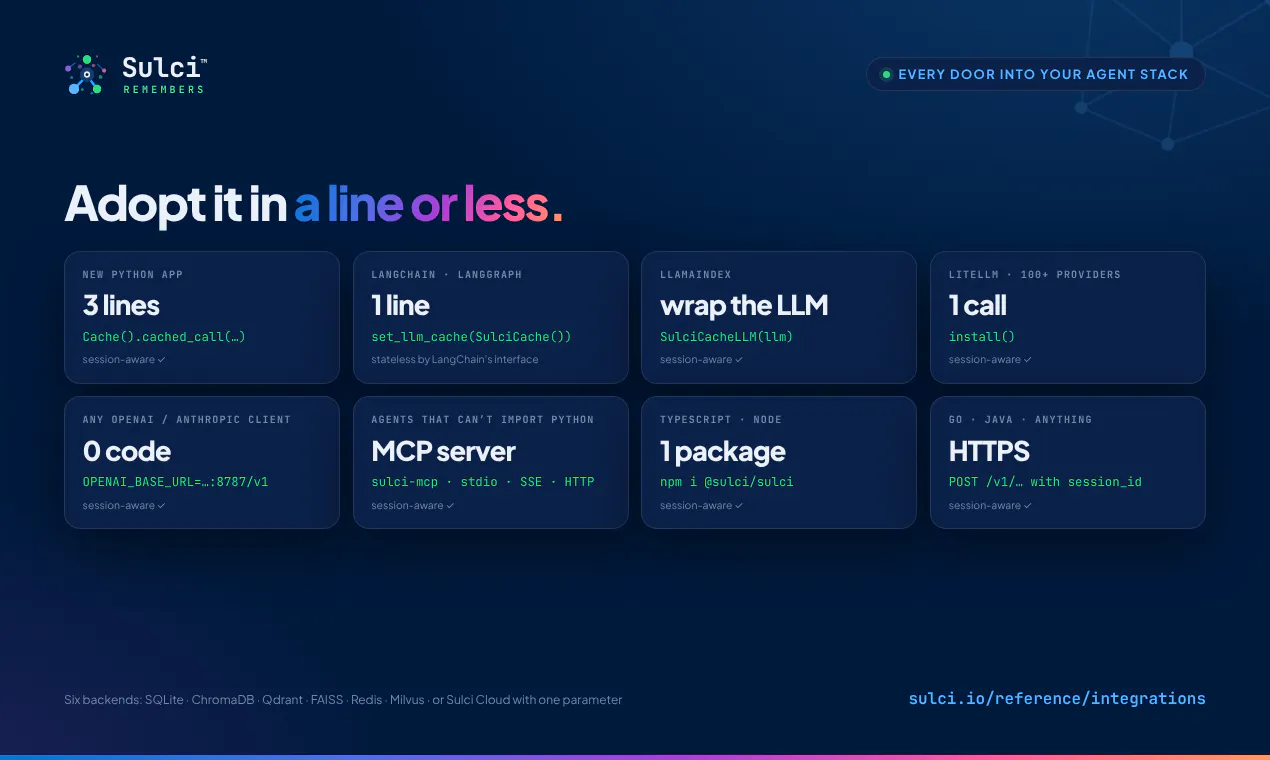Select the "3 lines" card title
The width and height of the screenshot is (1270, 760).
coord(121,305)
